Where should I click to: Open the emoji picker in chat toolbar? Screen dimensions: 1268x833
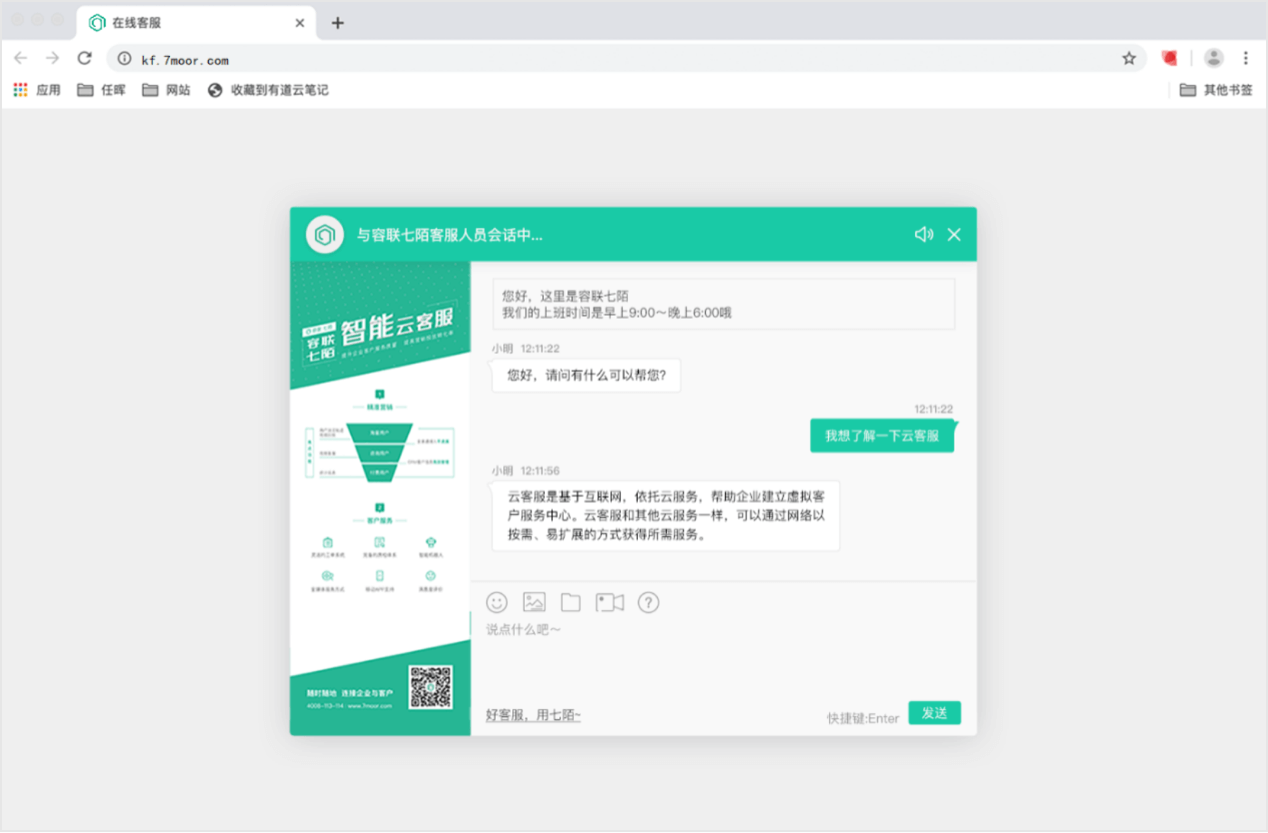[x=497, y=602]
